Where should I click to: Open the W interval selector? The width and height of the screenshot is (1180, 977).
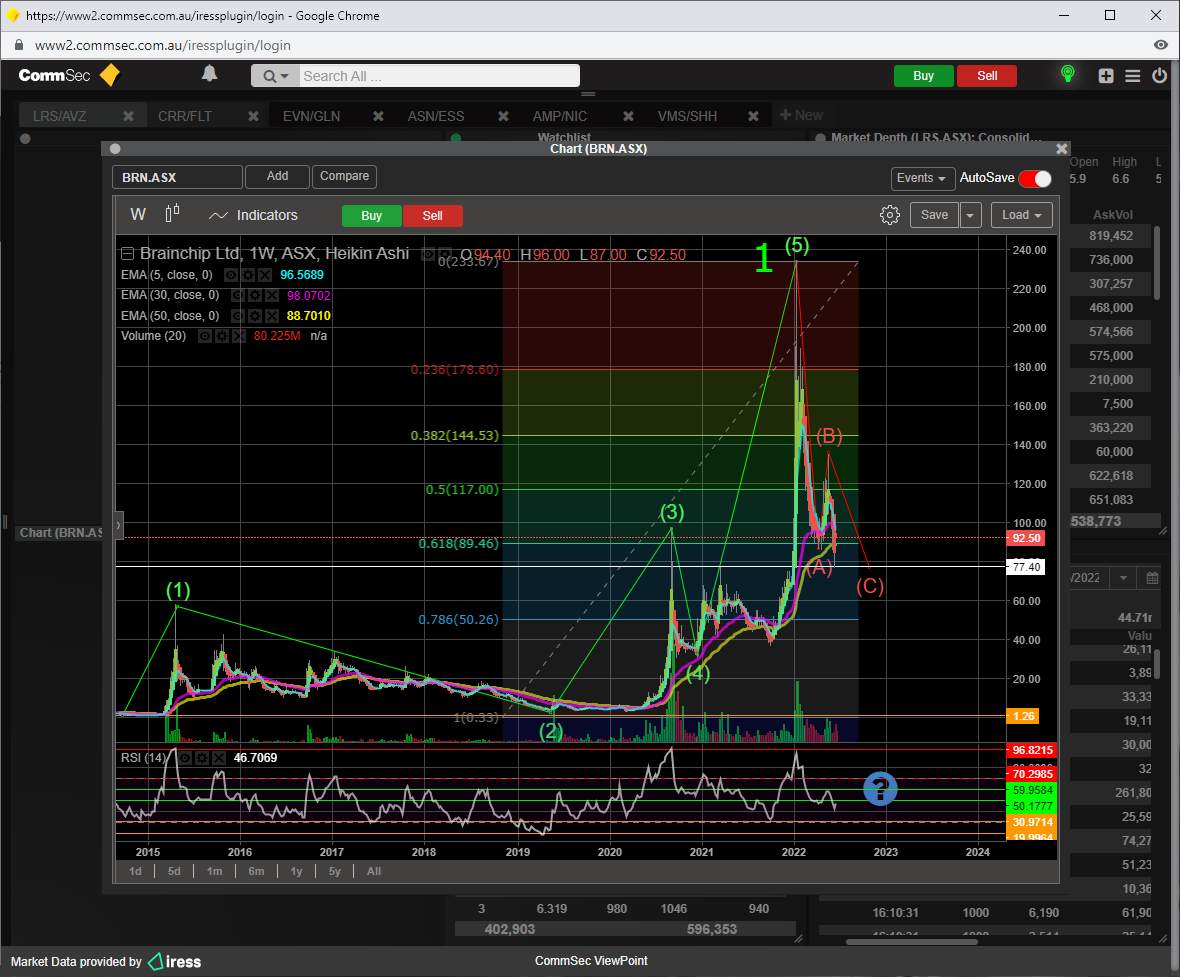tap(138, 215)
